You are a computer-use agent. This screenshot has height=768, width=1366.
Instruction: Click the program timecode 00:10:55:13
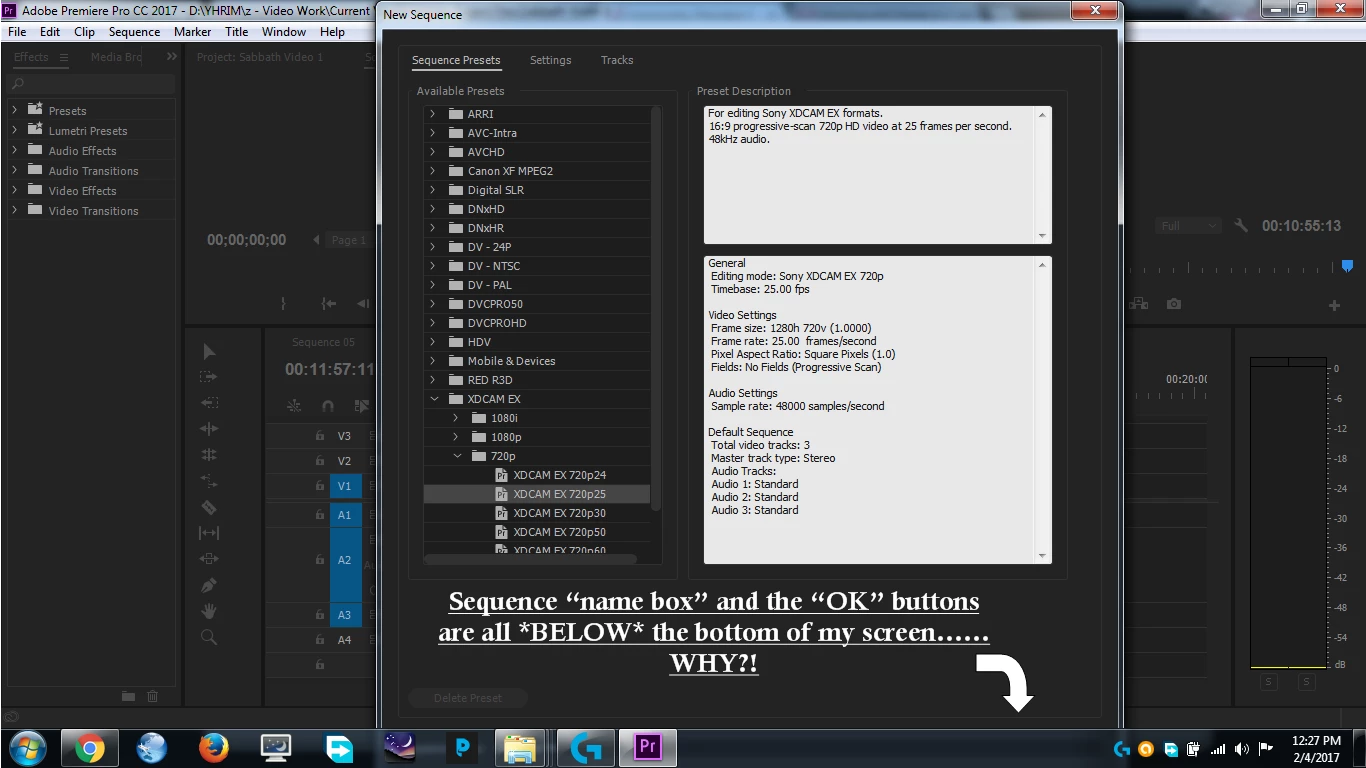[1301, 226]
